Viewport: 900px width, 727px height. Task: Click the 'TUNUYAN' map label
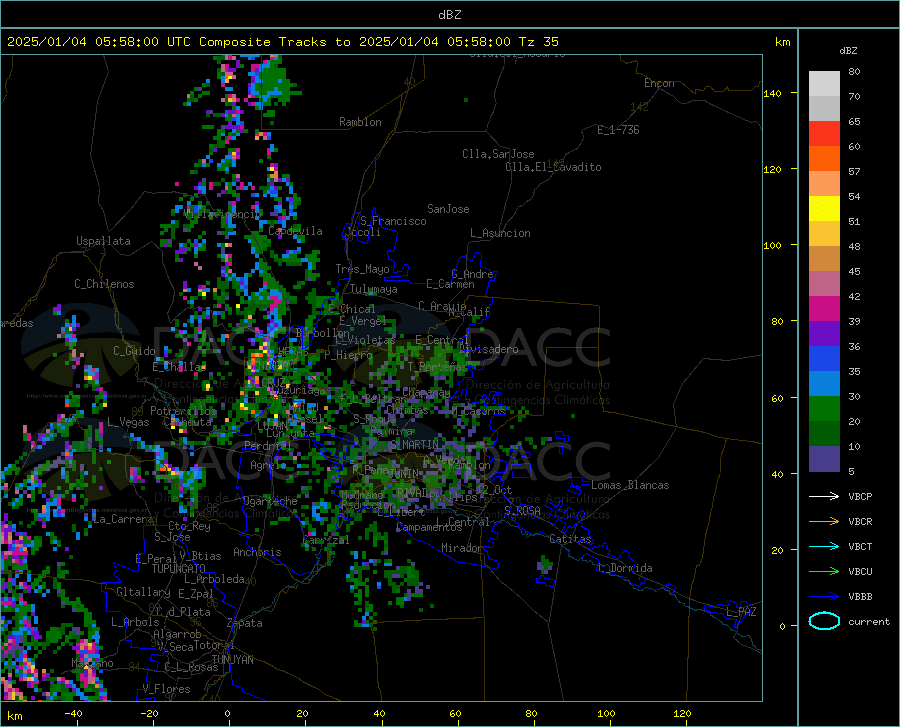tap(232, 659)
